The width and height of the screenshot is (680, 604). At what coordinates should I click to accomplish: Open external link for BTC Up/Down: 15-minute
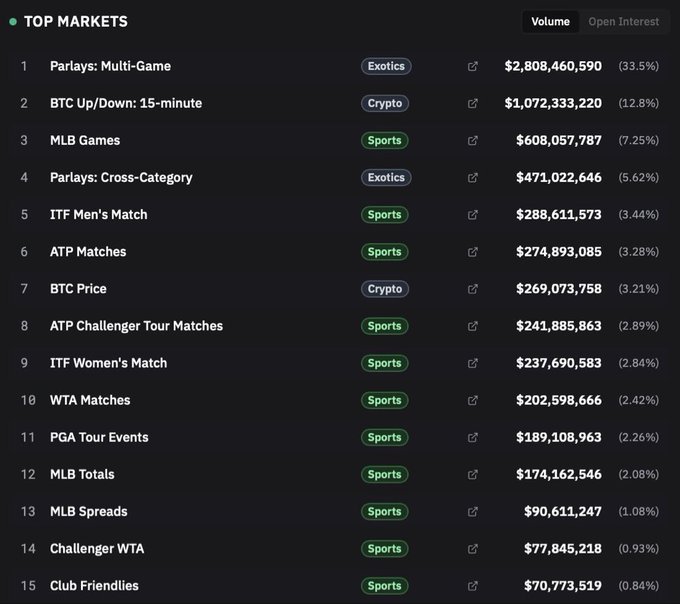473,103
